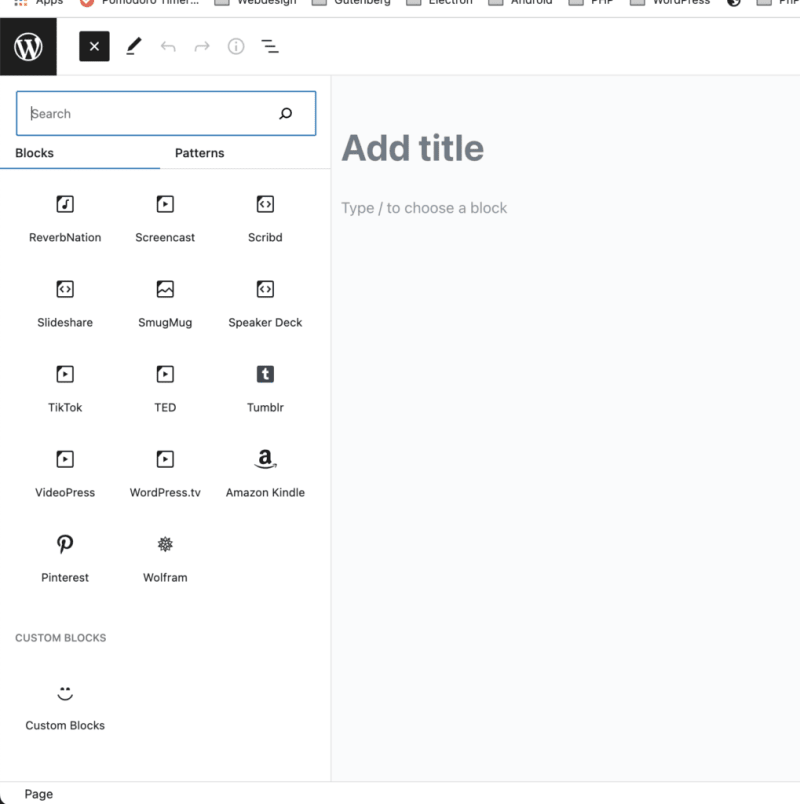Insert the Scribd embed block
The height and width of the screenshot is (804, 800).
click(265, 219)
